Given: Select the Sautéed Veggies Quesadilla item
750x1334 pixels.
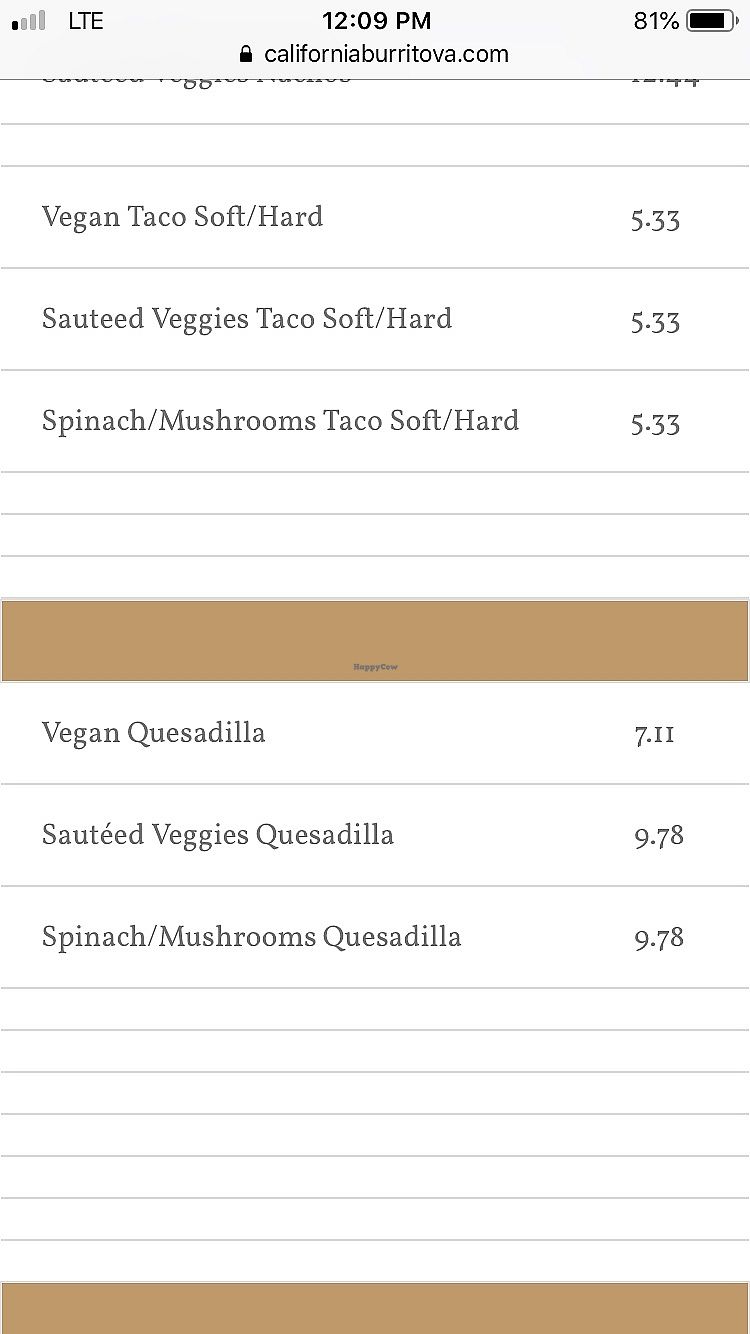Looking at the screenshot, I should point(217,835).
